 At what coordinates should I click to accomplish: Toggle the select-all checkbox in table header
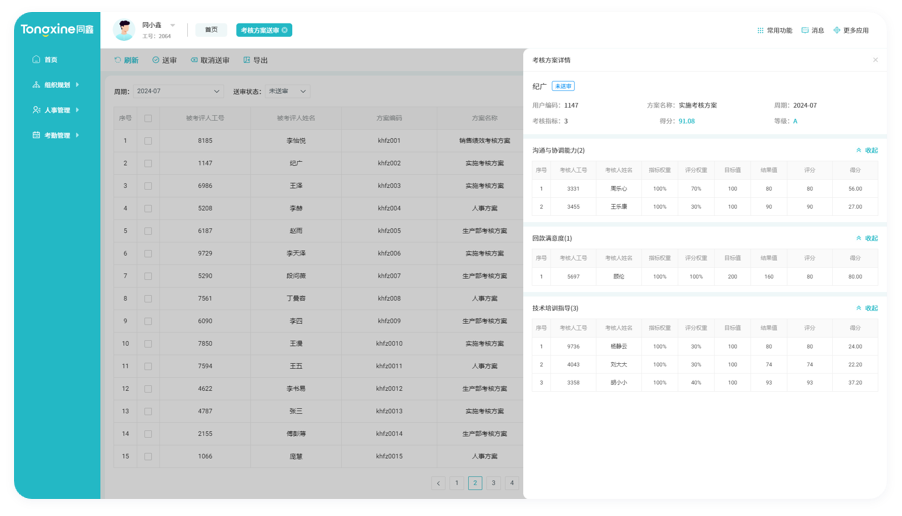148,118
